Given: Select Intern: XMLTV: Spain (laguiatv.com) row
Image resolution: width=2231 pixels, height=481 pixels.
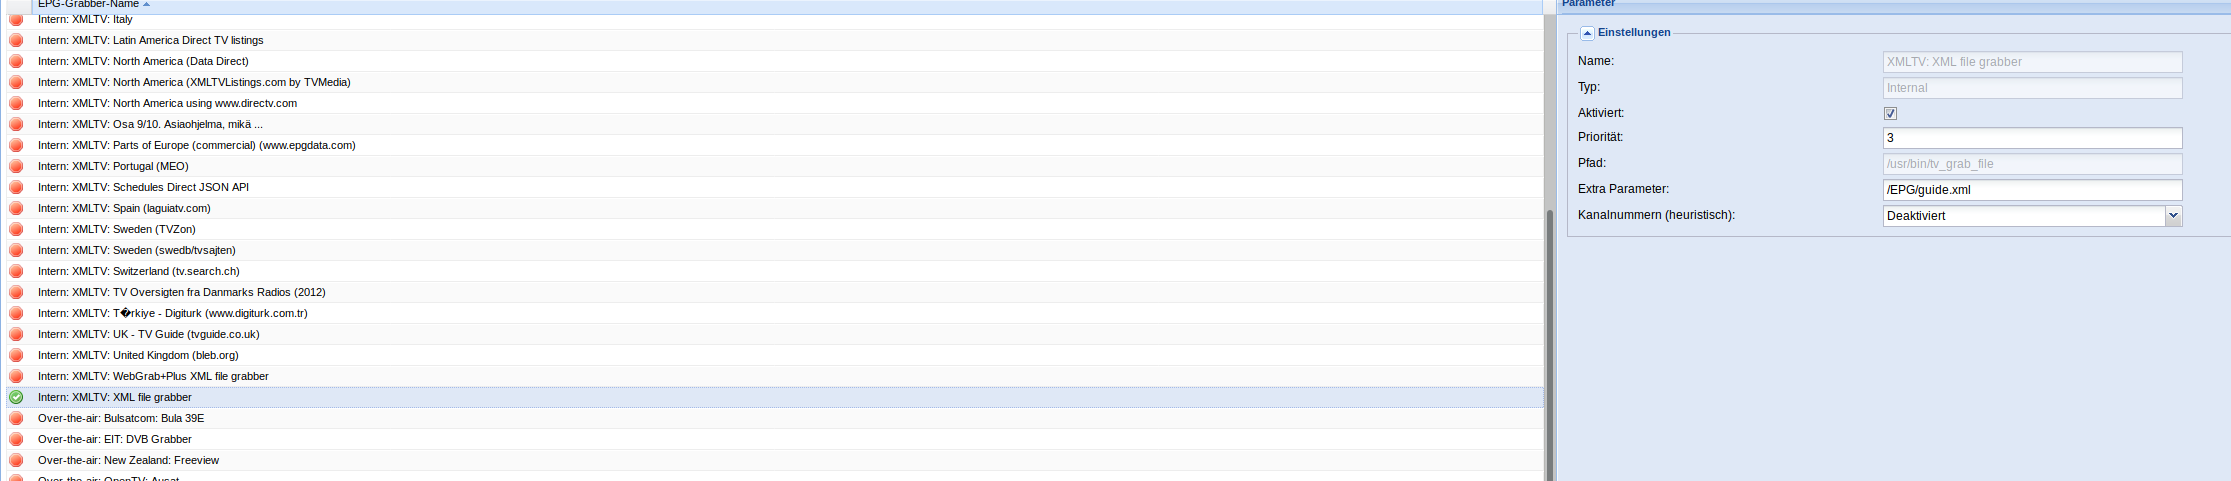Looking at the screenshot, I should click(x=775, y=208).
